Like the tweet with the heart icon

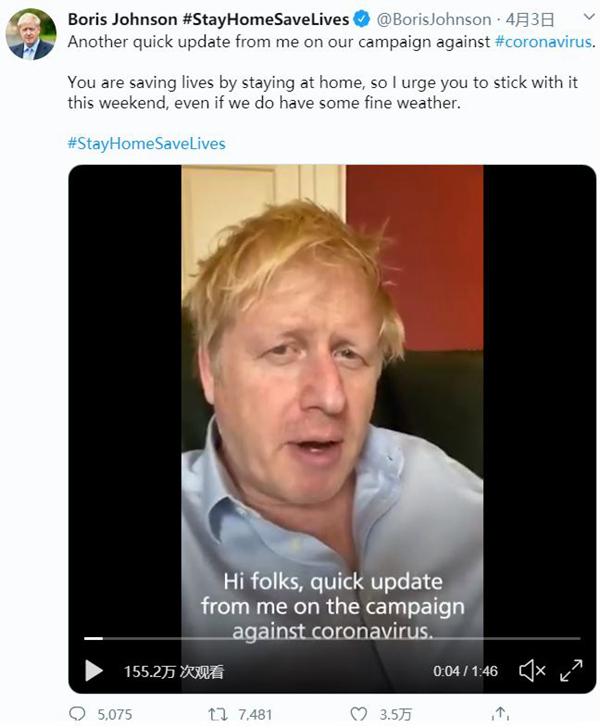[359, 714]
